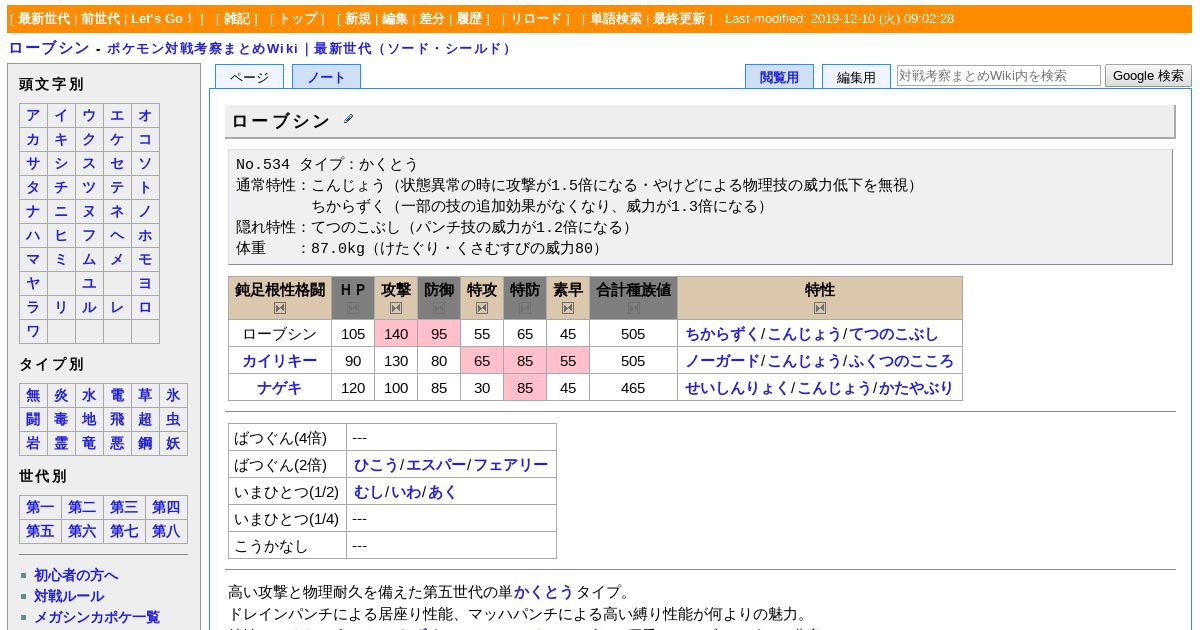Select 炎 in the タイプ別 grid

coord(61,396)
